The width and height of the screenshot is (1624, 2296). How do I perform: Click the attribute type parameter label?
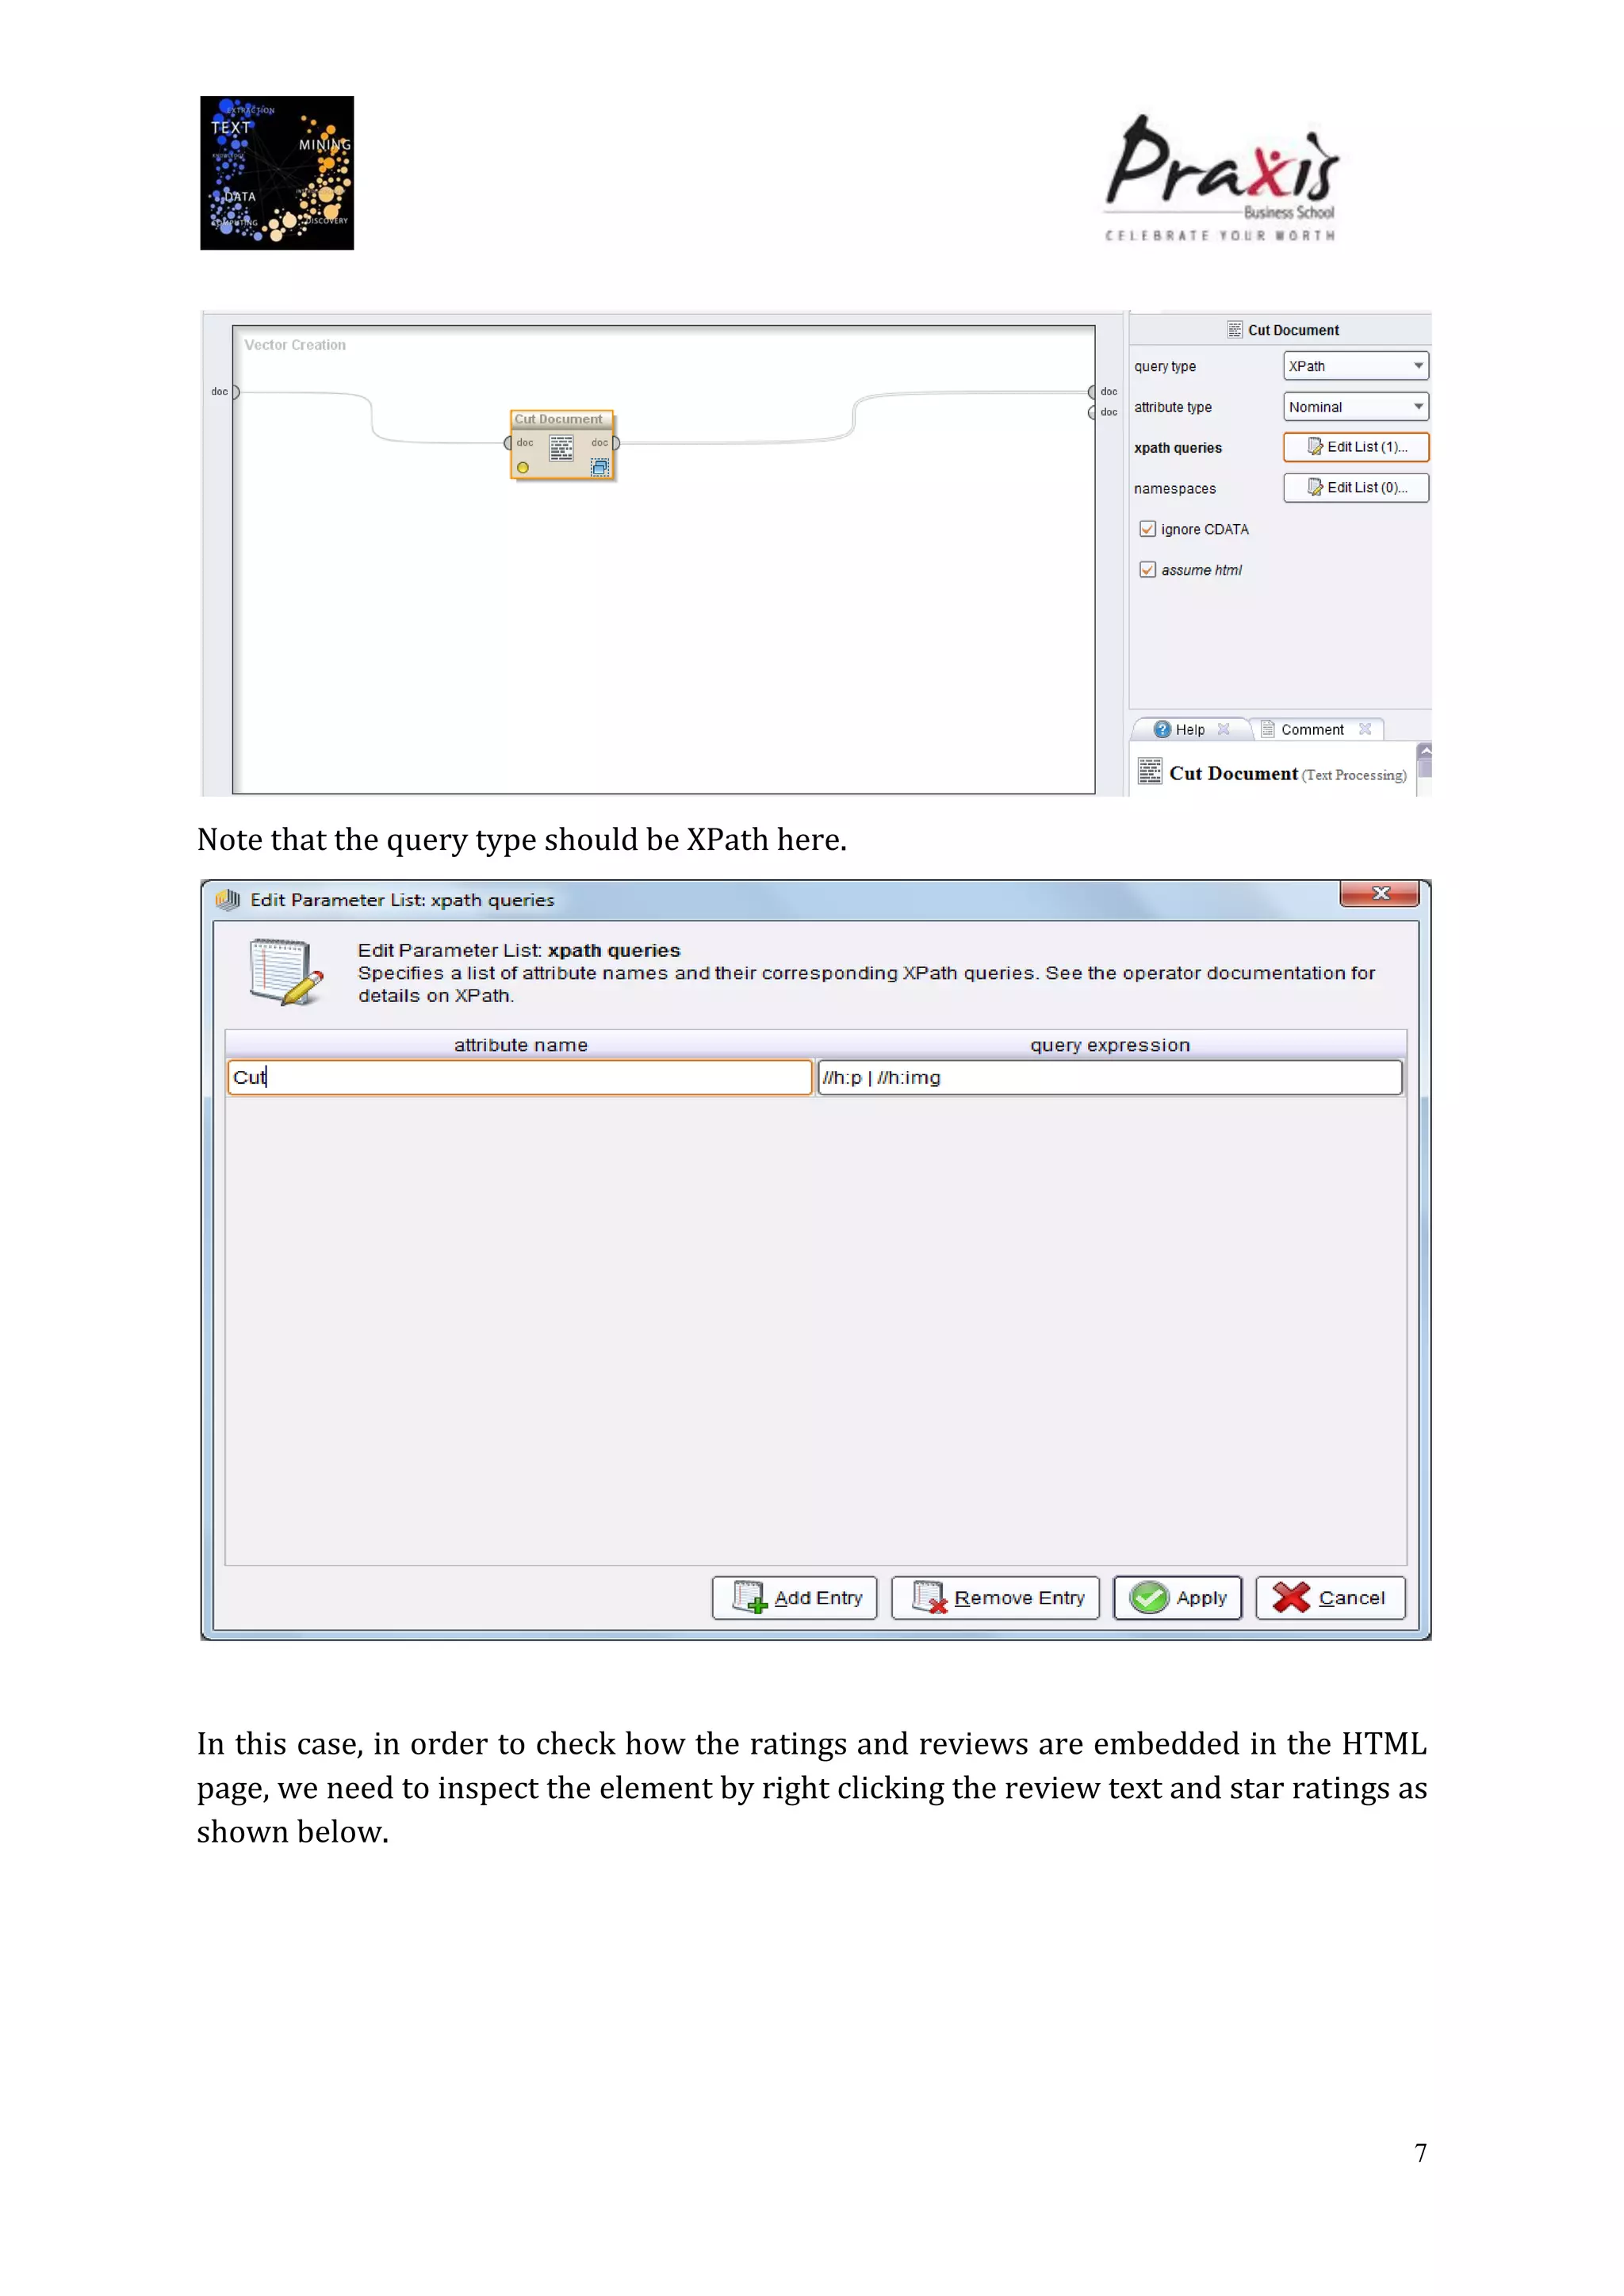1173,407
